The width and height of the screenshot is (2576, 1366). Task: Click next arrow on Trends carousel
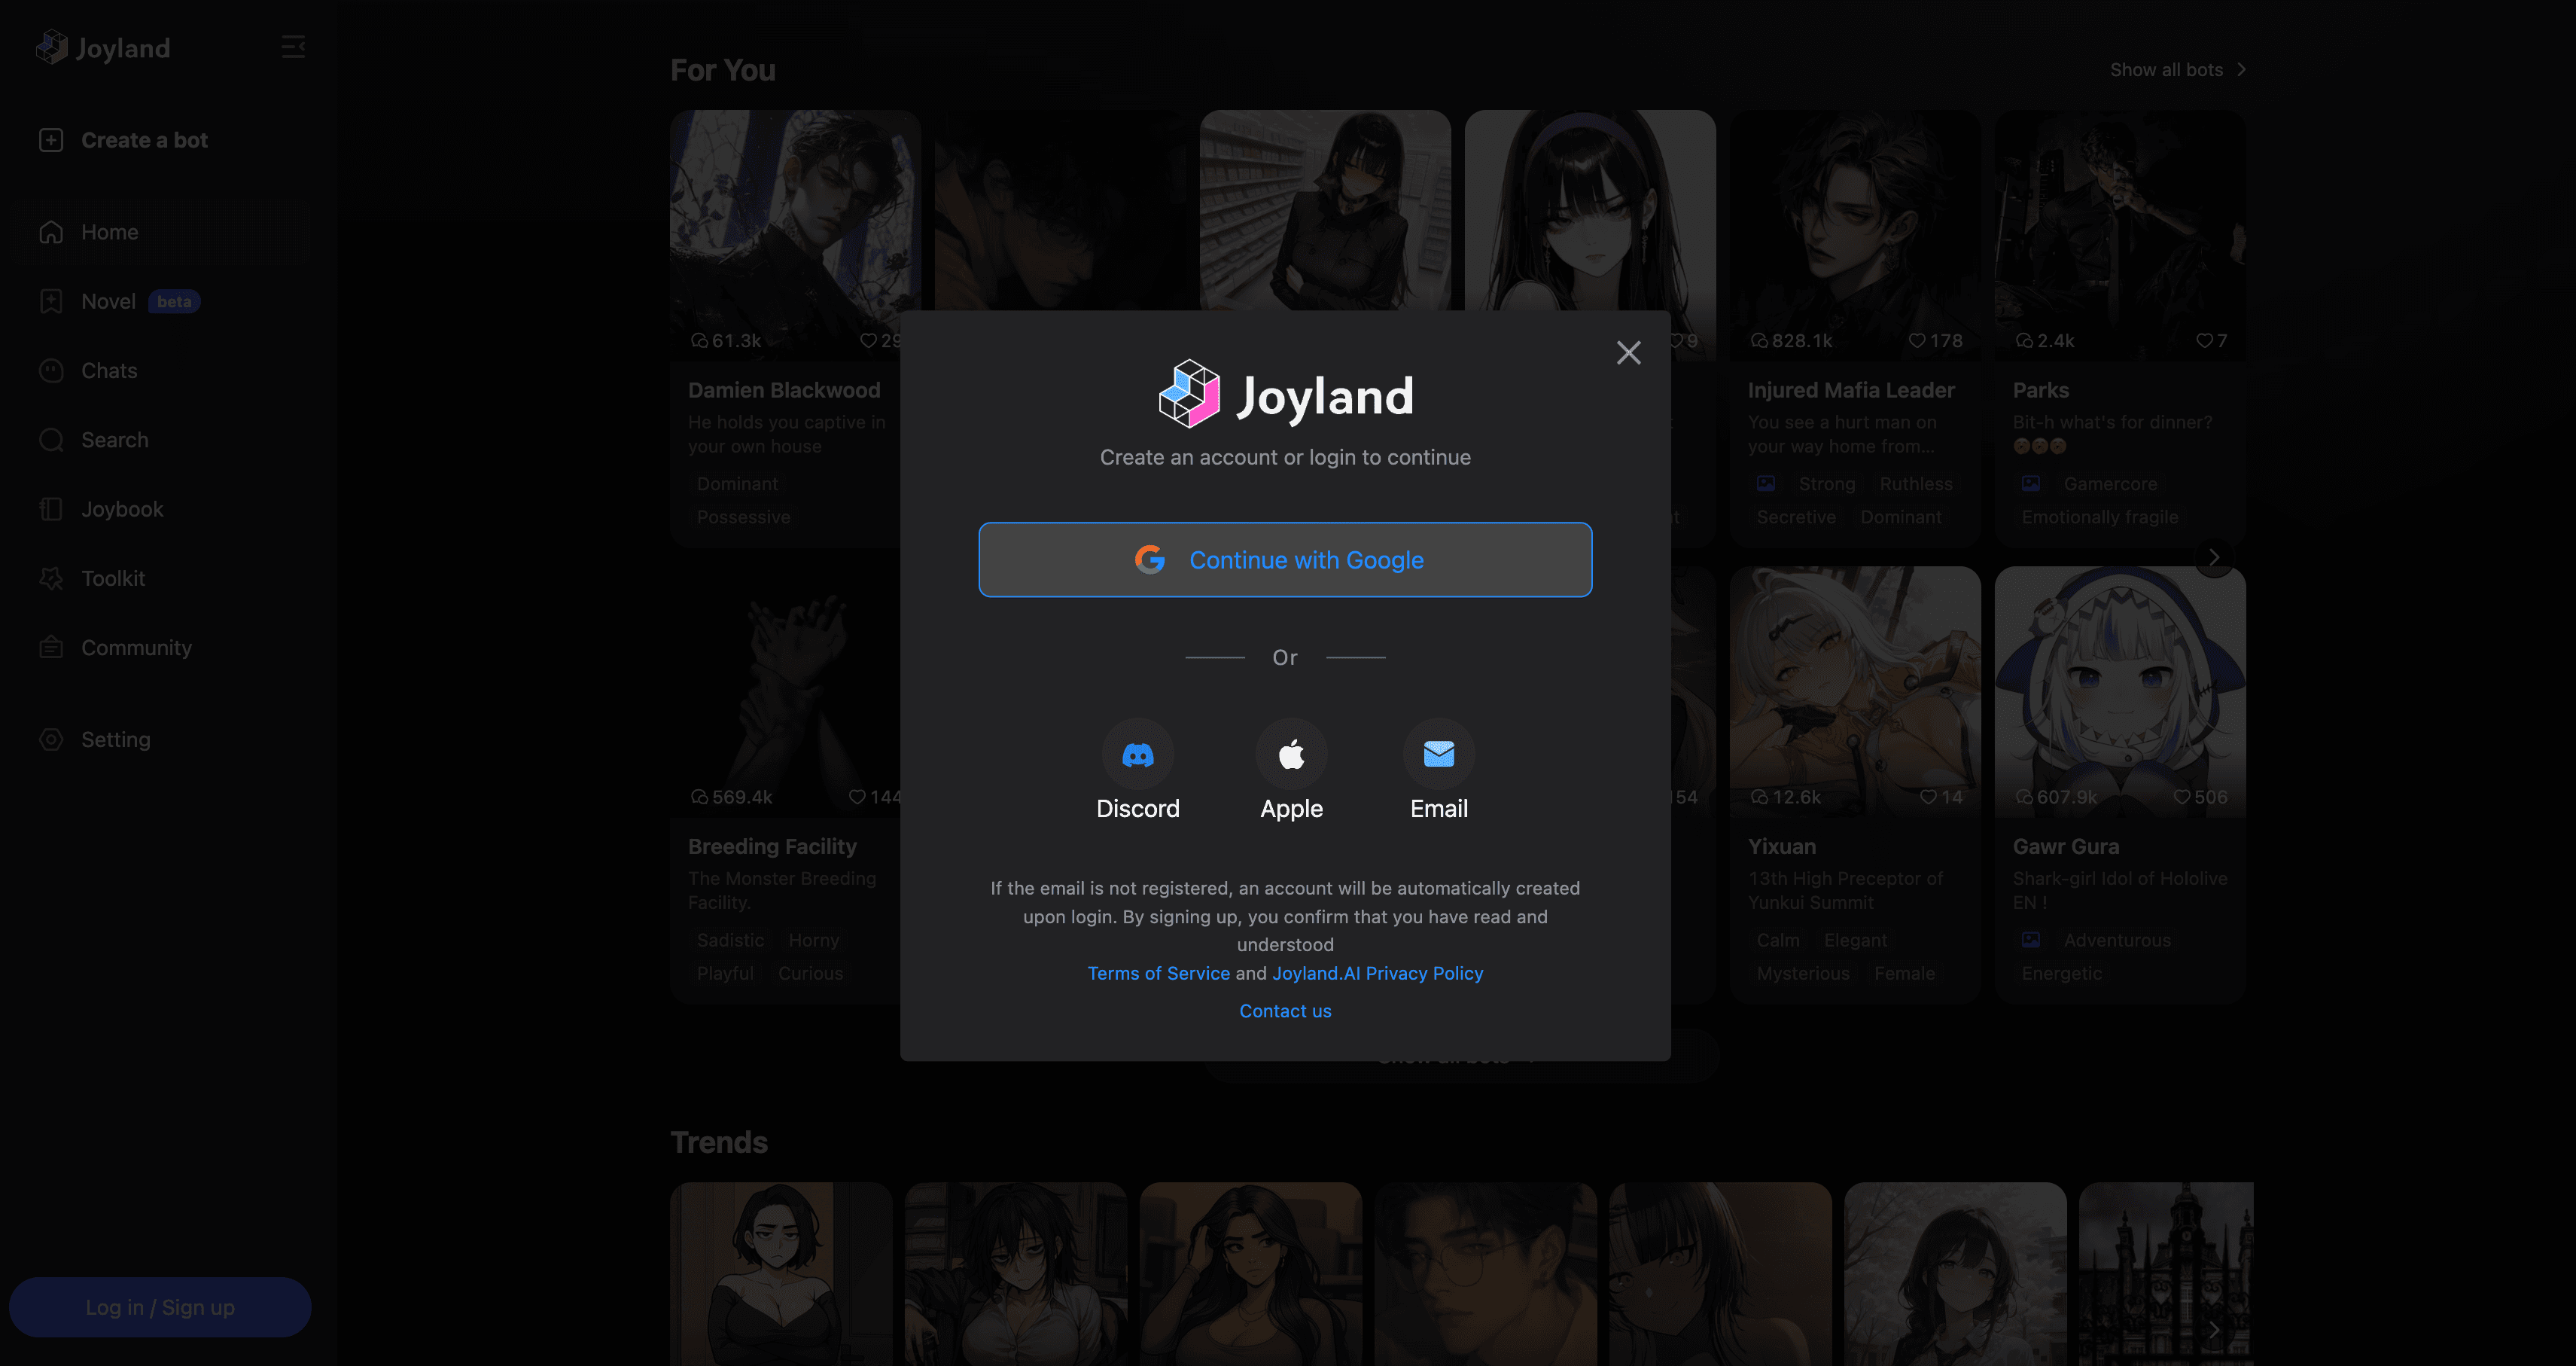(2214, 1330)
